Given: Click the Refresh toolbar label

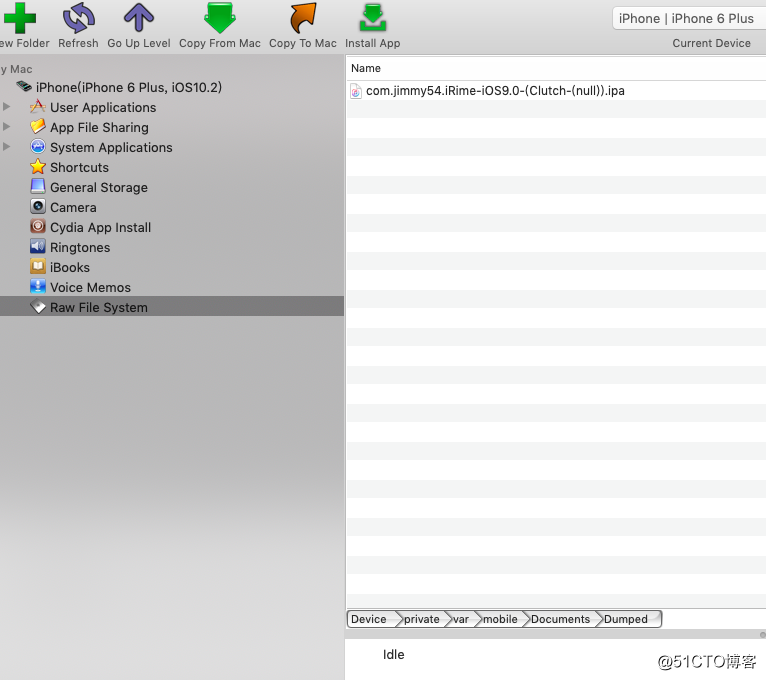Looking at the screenshot, I should coord(78,43).
